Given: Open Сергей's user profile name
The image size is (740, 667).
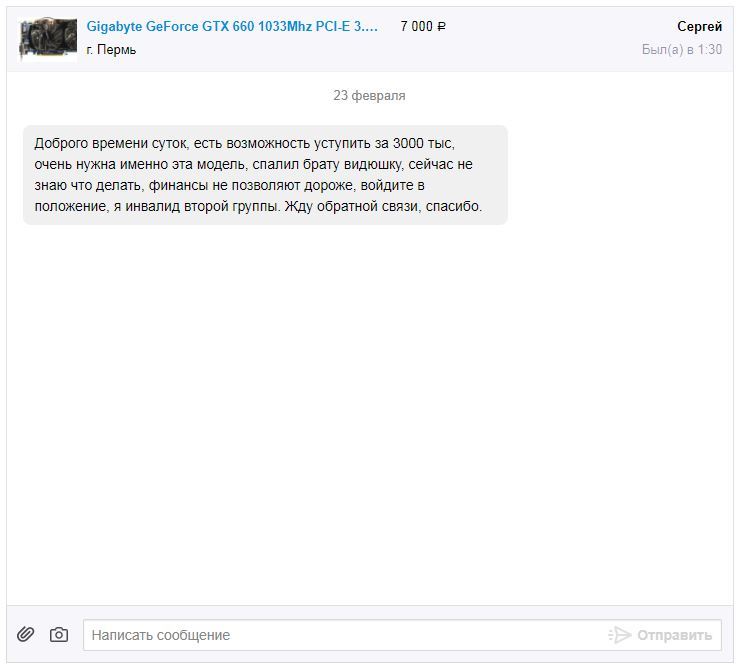Looking at the screenshot, I should 699,27.
